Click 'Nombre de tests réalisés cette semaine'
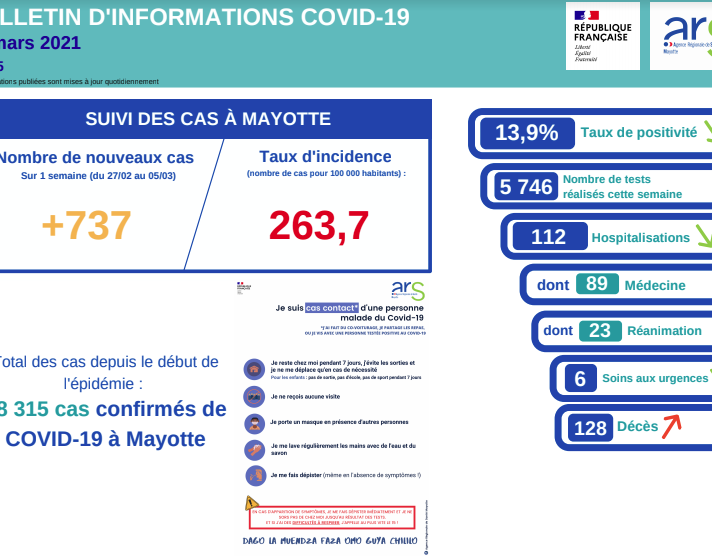 point(622,187)
